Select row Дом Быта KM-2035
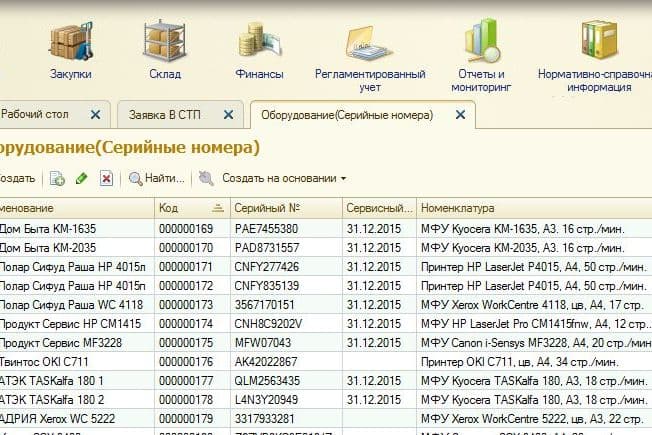This screenshot has width=652, height=435. [326, 248]
